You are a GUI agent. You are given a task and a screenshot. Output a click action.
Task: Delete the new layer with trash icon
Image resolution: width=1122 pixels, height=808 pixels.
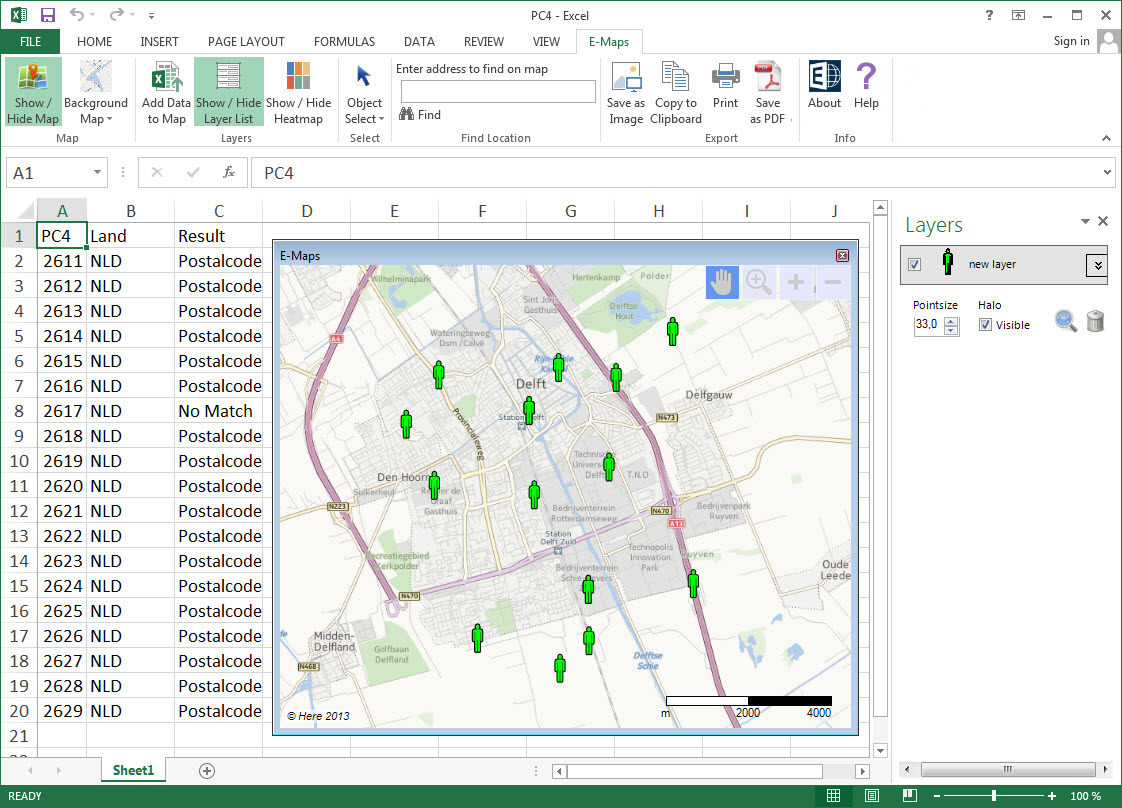(1095, 321)
